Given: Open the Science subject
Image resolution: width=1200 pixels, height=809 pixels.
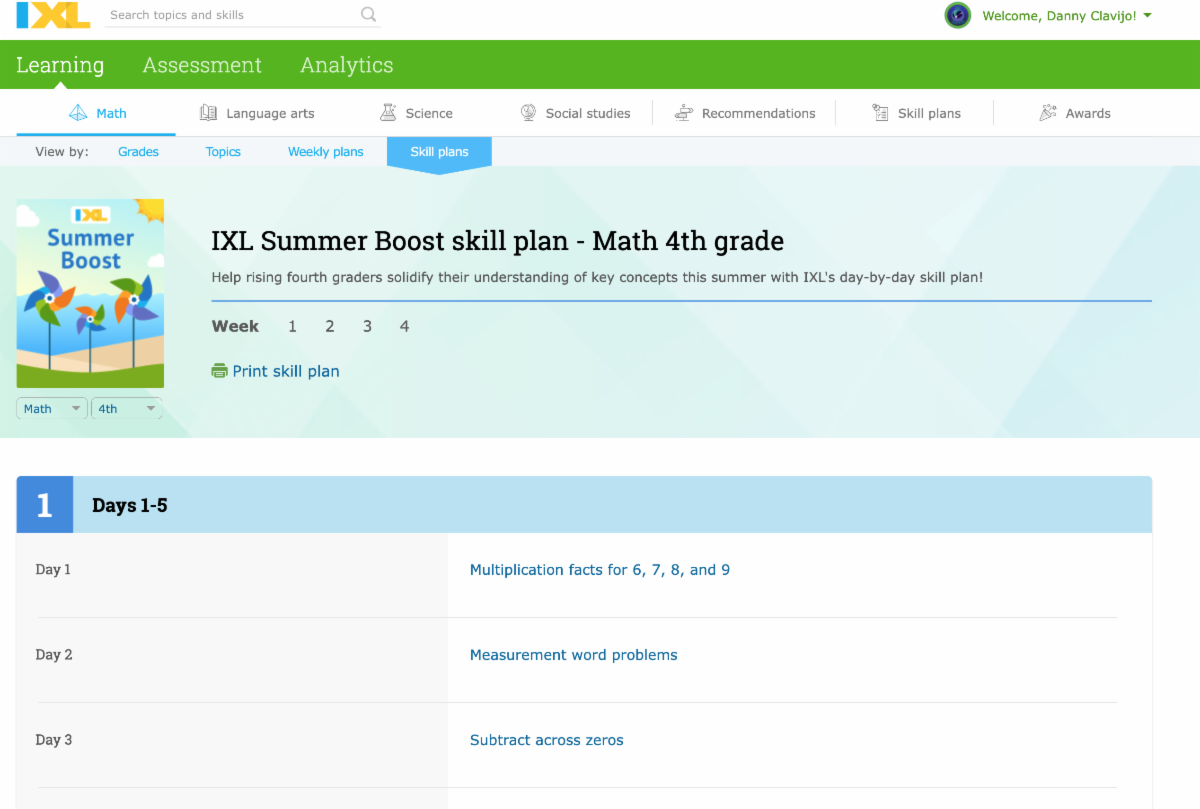Looking at the screenshot, I should tap(416, 113).
